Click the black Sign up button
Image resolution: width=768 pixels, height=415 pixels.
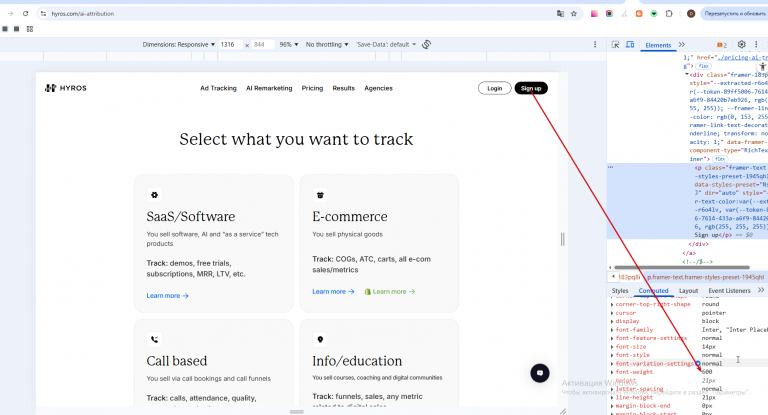tap(531, 88)
